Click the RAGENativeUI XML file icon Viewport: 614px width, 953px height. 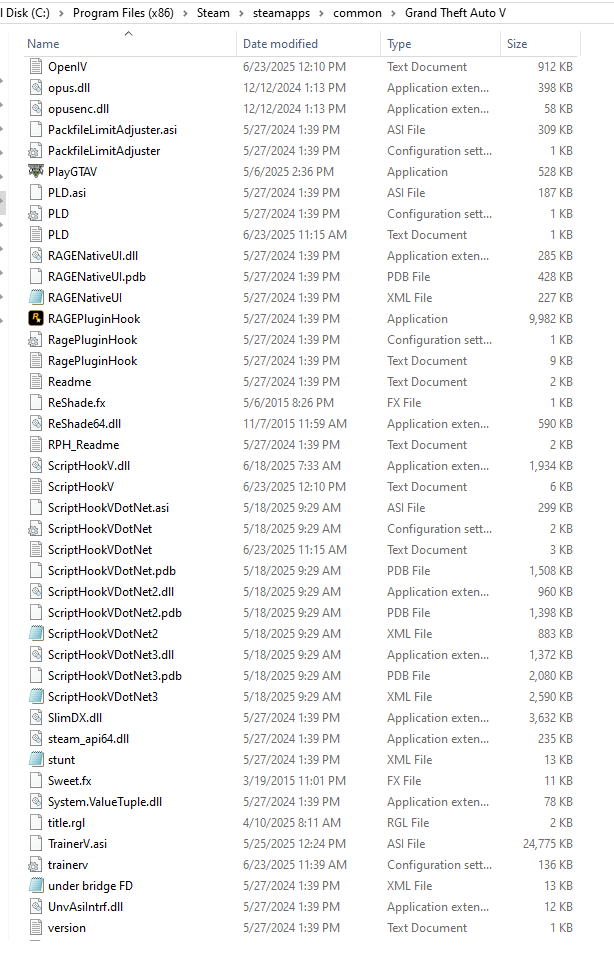[36, 298]
